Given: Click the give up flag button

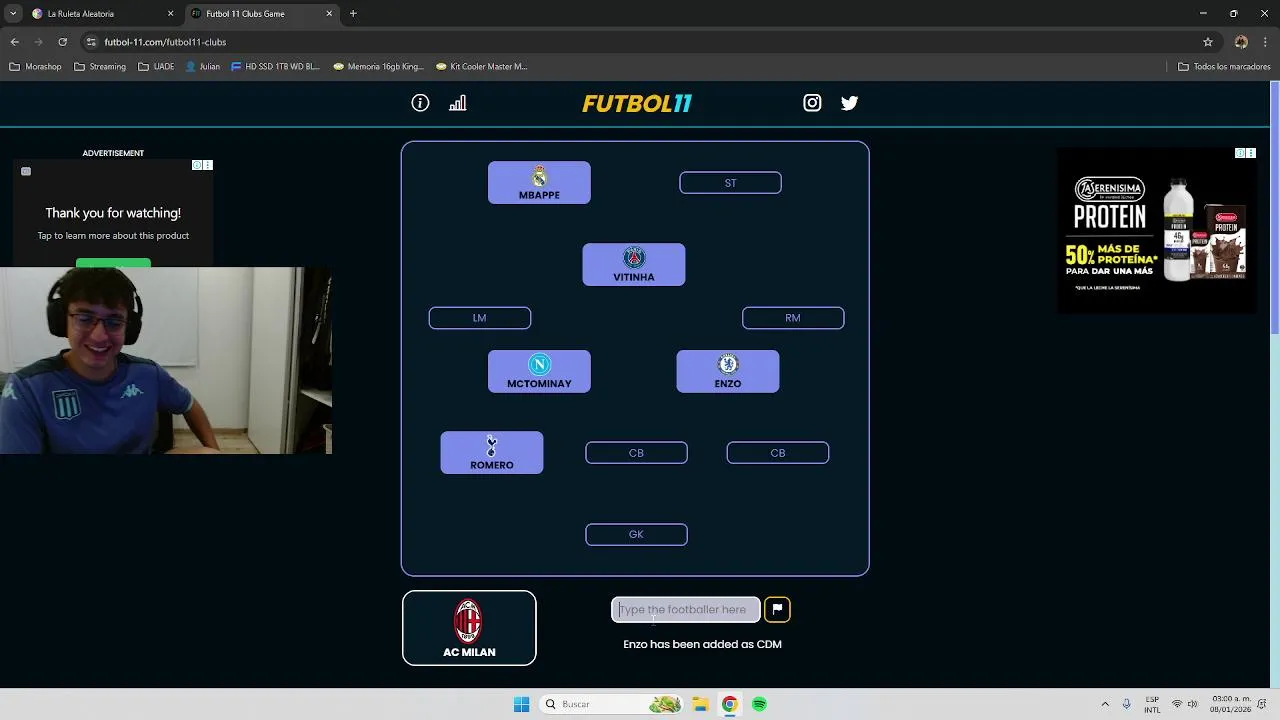Looking at the screenshot, I should click(x=777, y=609).
